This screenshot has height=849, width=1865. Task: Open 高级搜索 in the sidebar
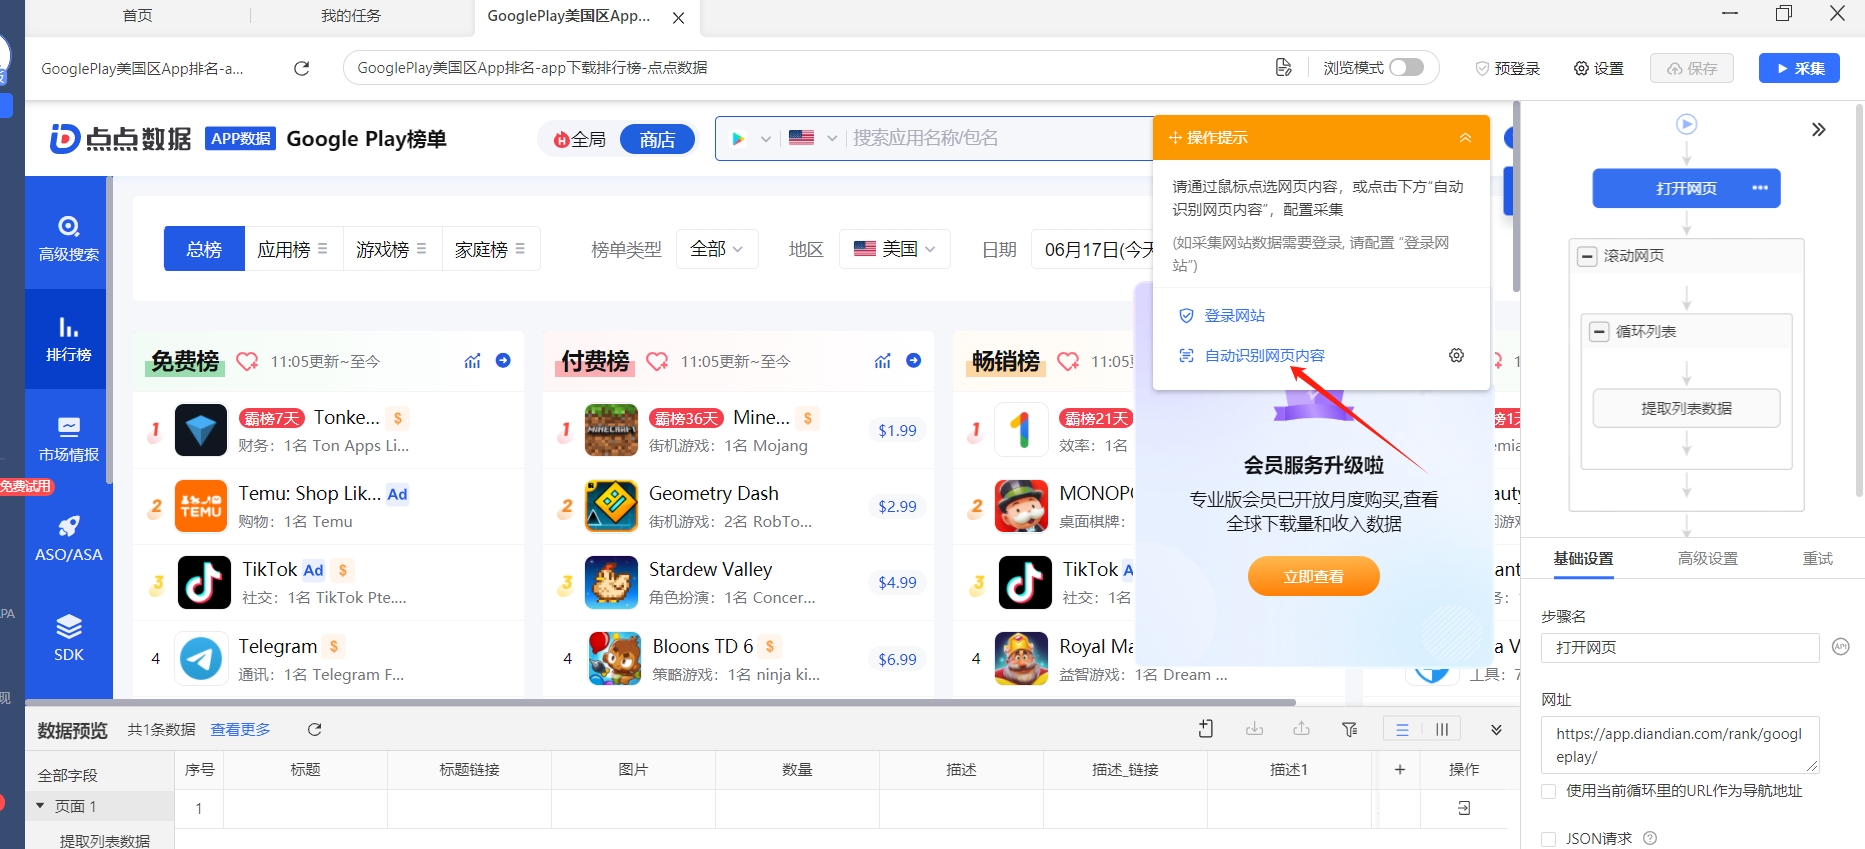coord(69,238)
